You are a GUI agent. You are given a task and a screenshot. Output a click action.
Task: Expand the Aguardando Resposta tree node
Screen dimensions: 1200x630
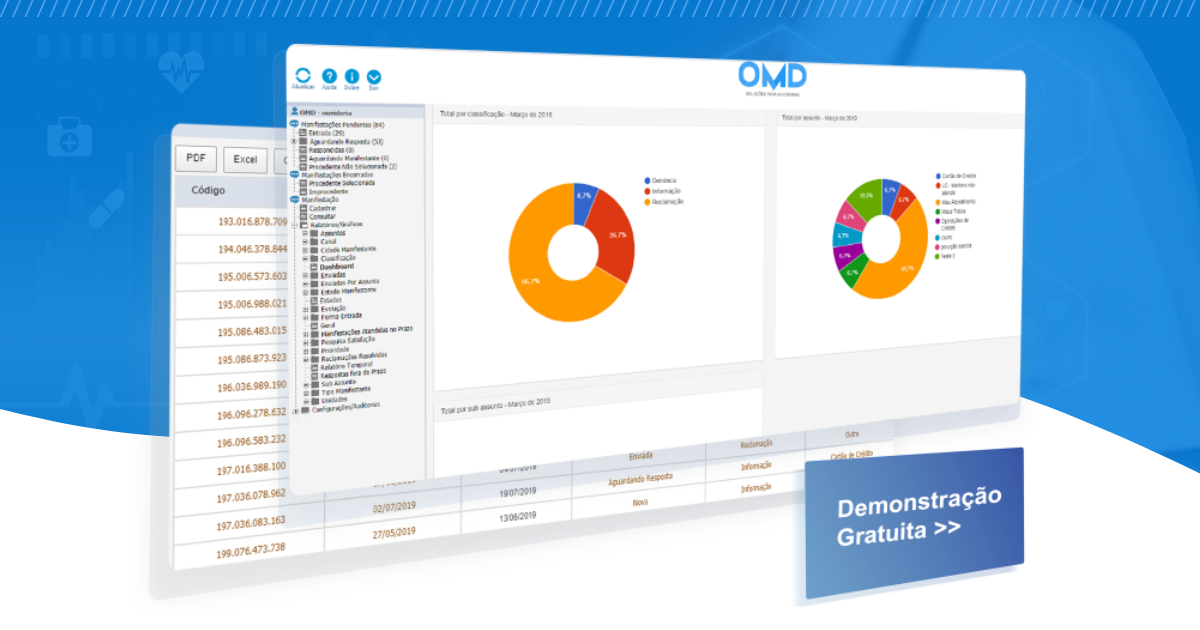coord(294,141)
